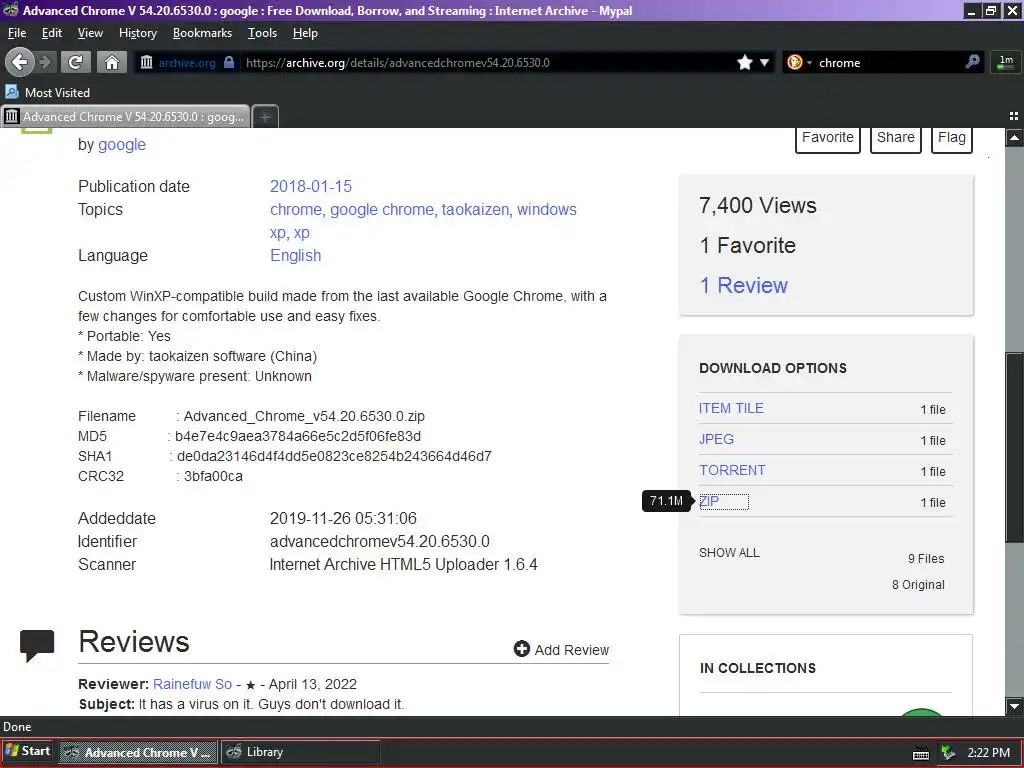Click the MD5 hash value text
This screenshot has width=1024, height=768.
pos(298,436)
